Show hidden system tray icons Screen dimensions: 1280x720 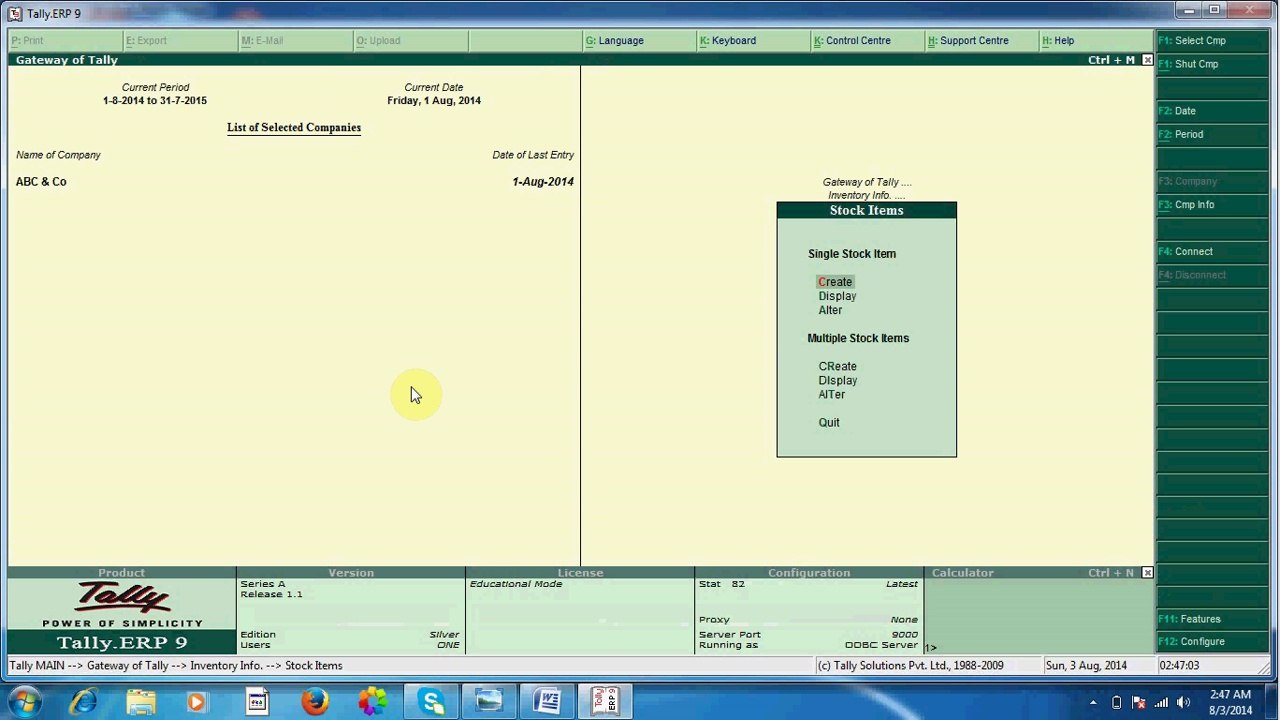(1093, 702)
